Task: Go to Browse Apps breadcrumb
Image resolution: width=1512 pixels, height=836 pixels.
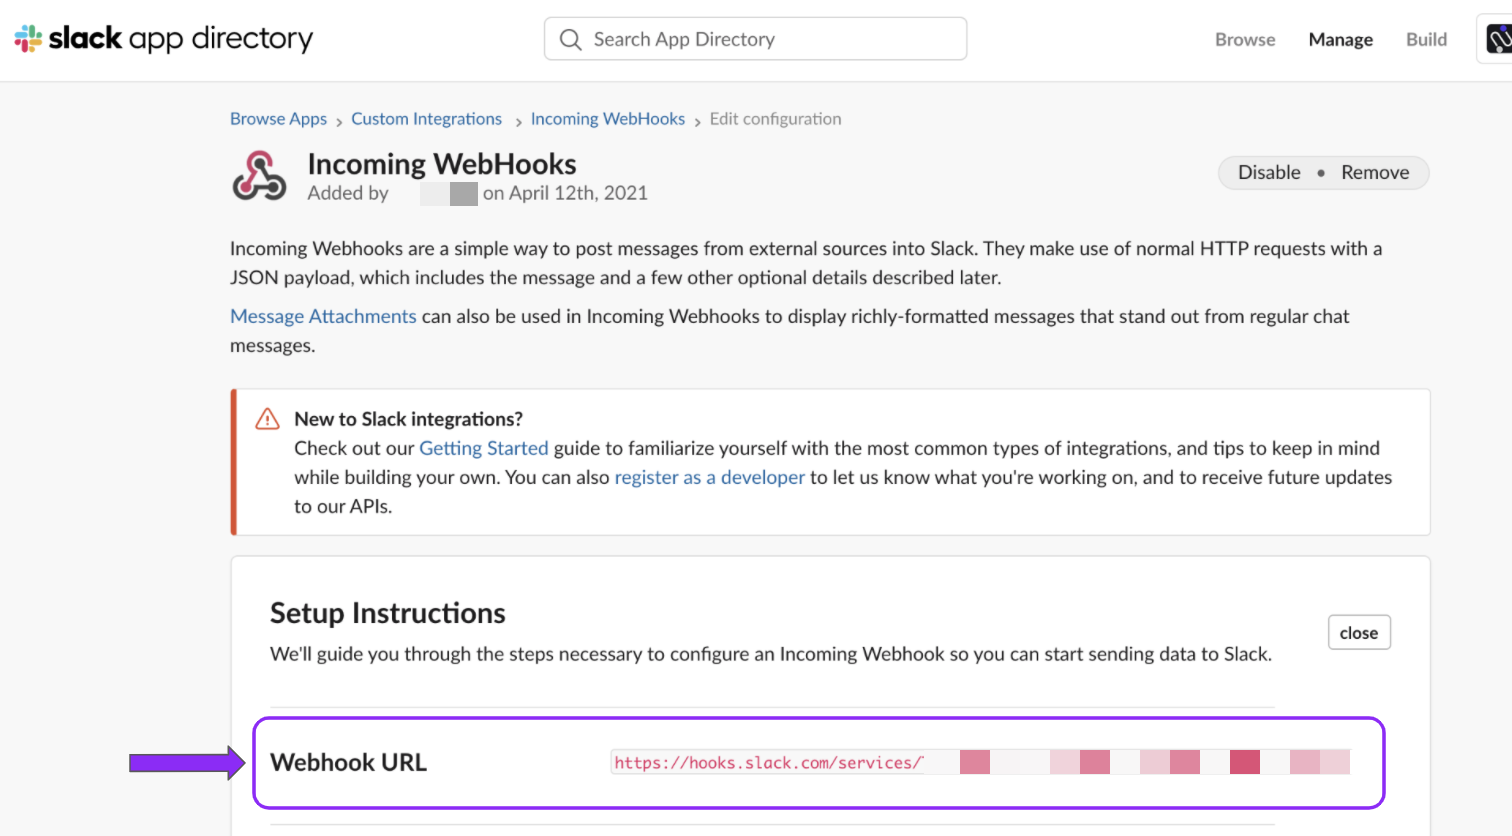Action: pyautogui.click(x=278, y=119)
